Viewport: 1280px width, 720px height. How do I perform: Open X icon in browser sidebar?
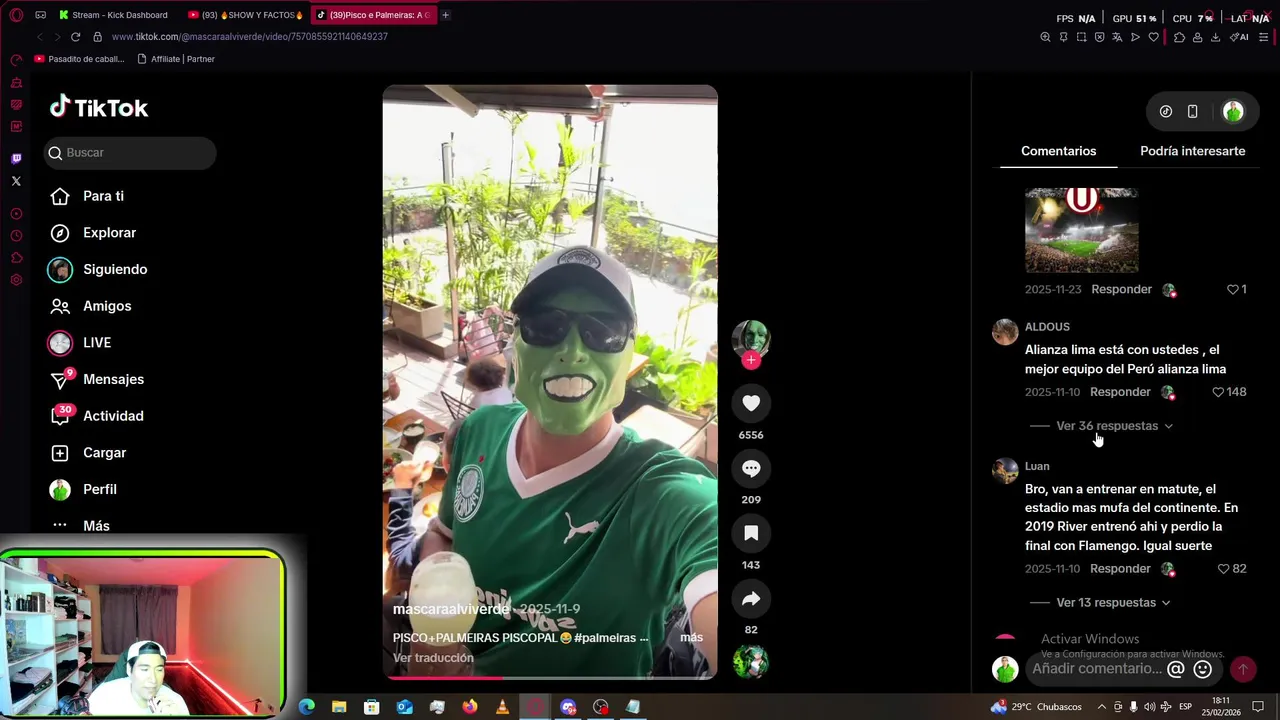pyautogui.click(x=16, y=181)
